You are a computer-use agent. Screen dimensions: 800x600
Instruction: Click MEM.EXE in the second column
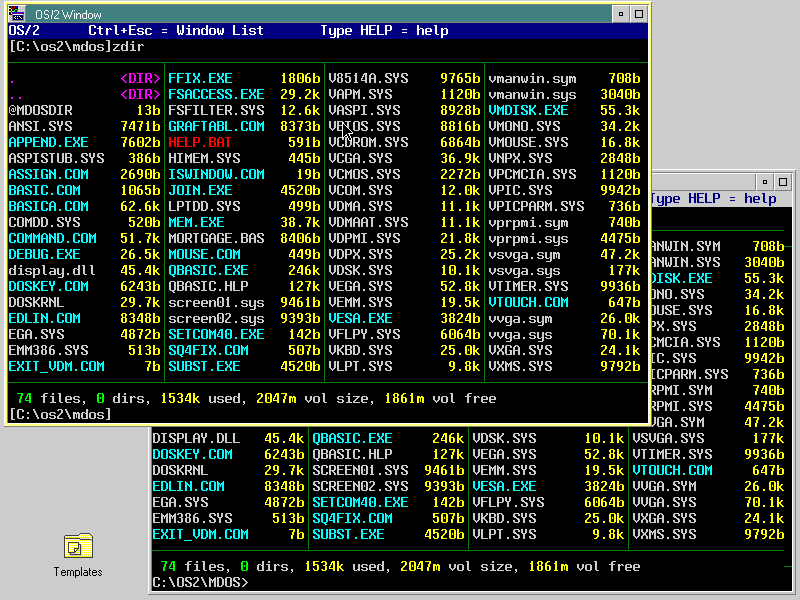click(196, 222)
